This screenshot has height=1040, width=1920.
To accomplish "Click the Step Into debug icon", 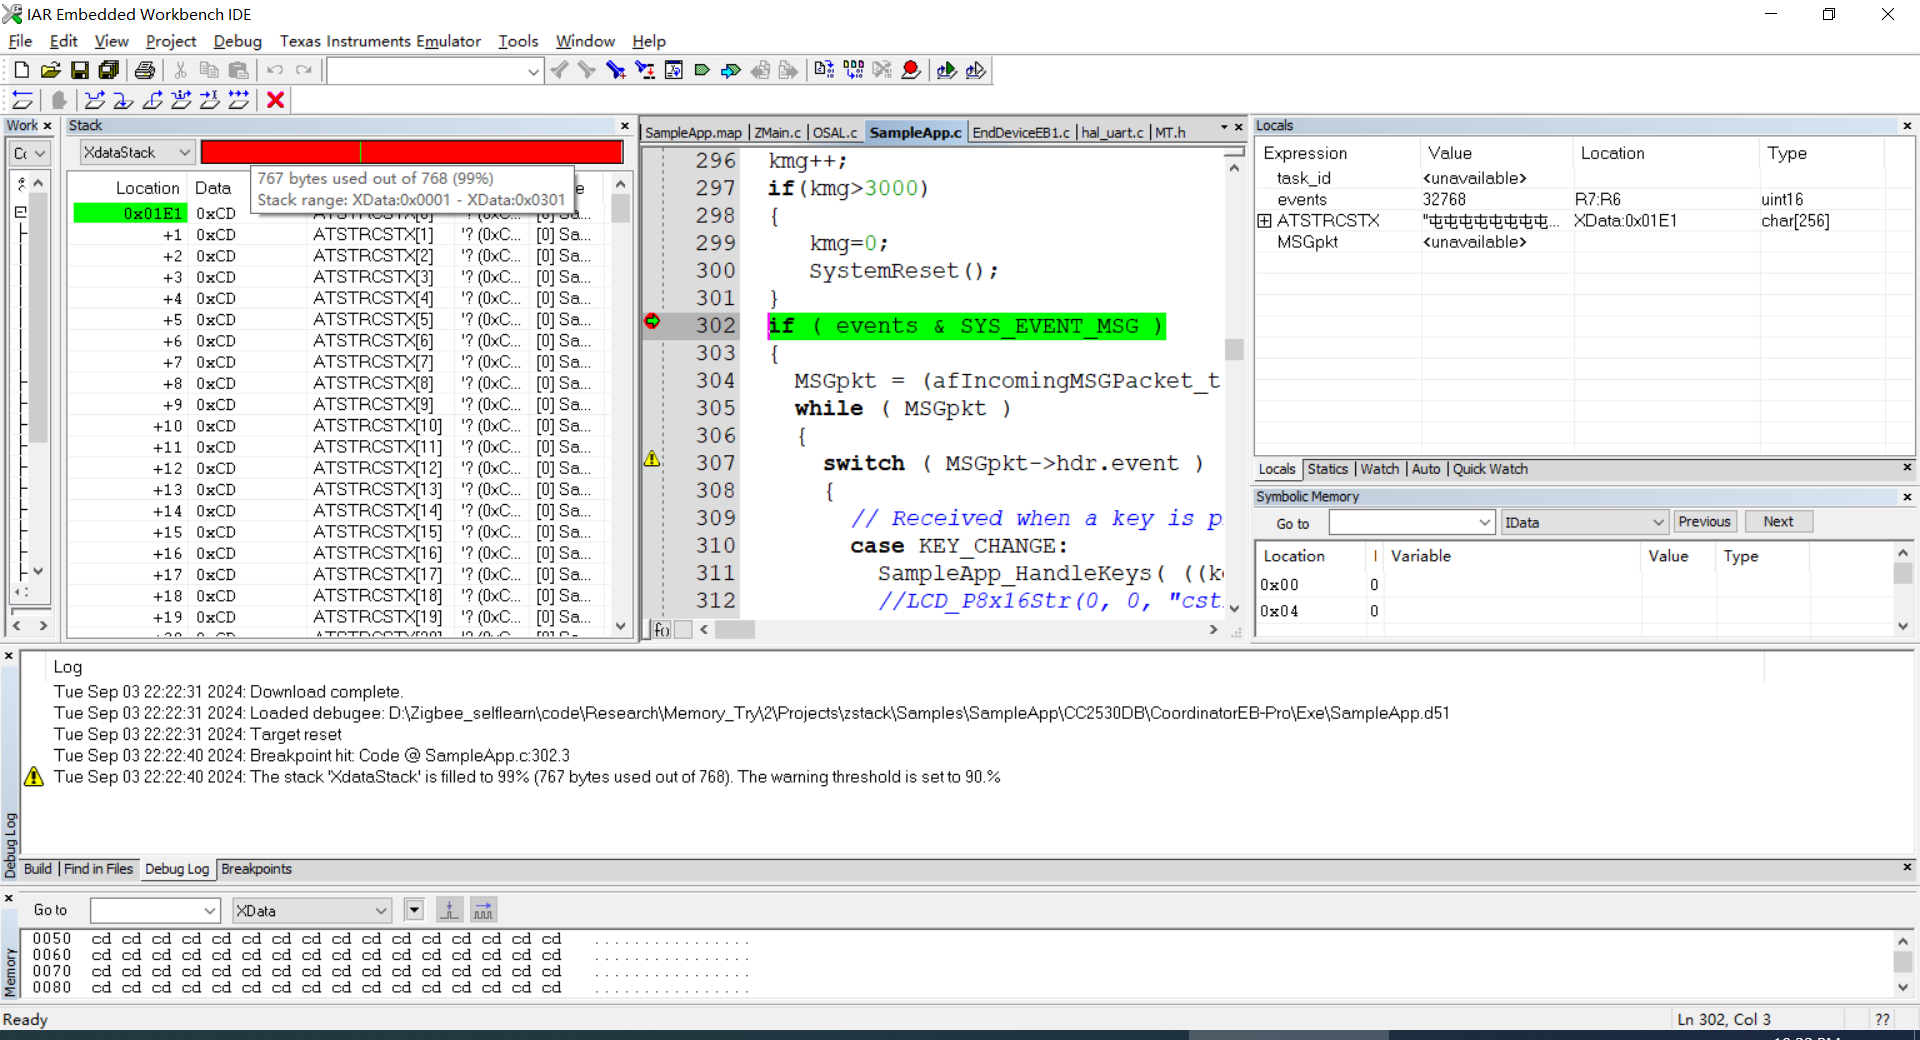I will 123,100.
